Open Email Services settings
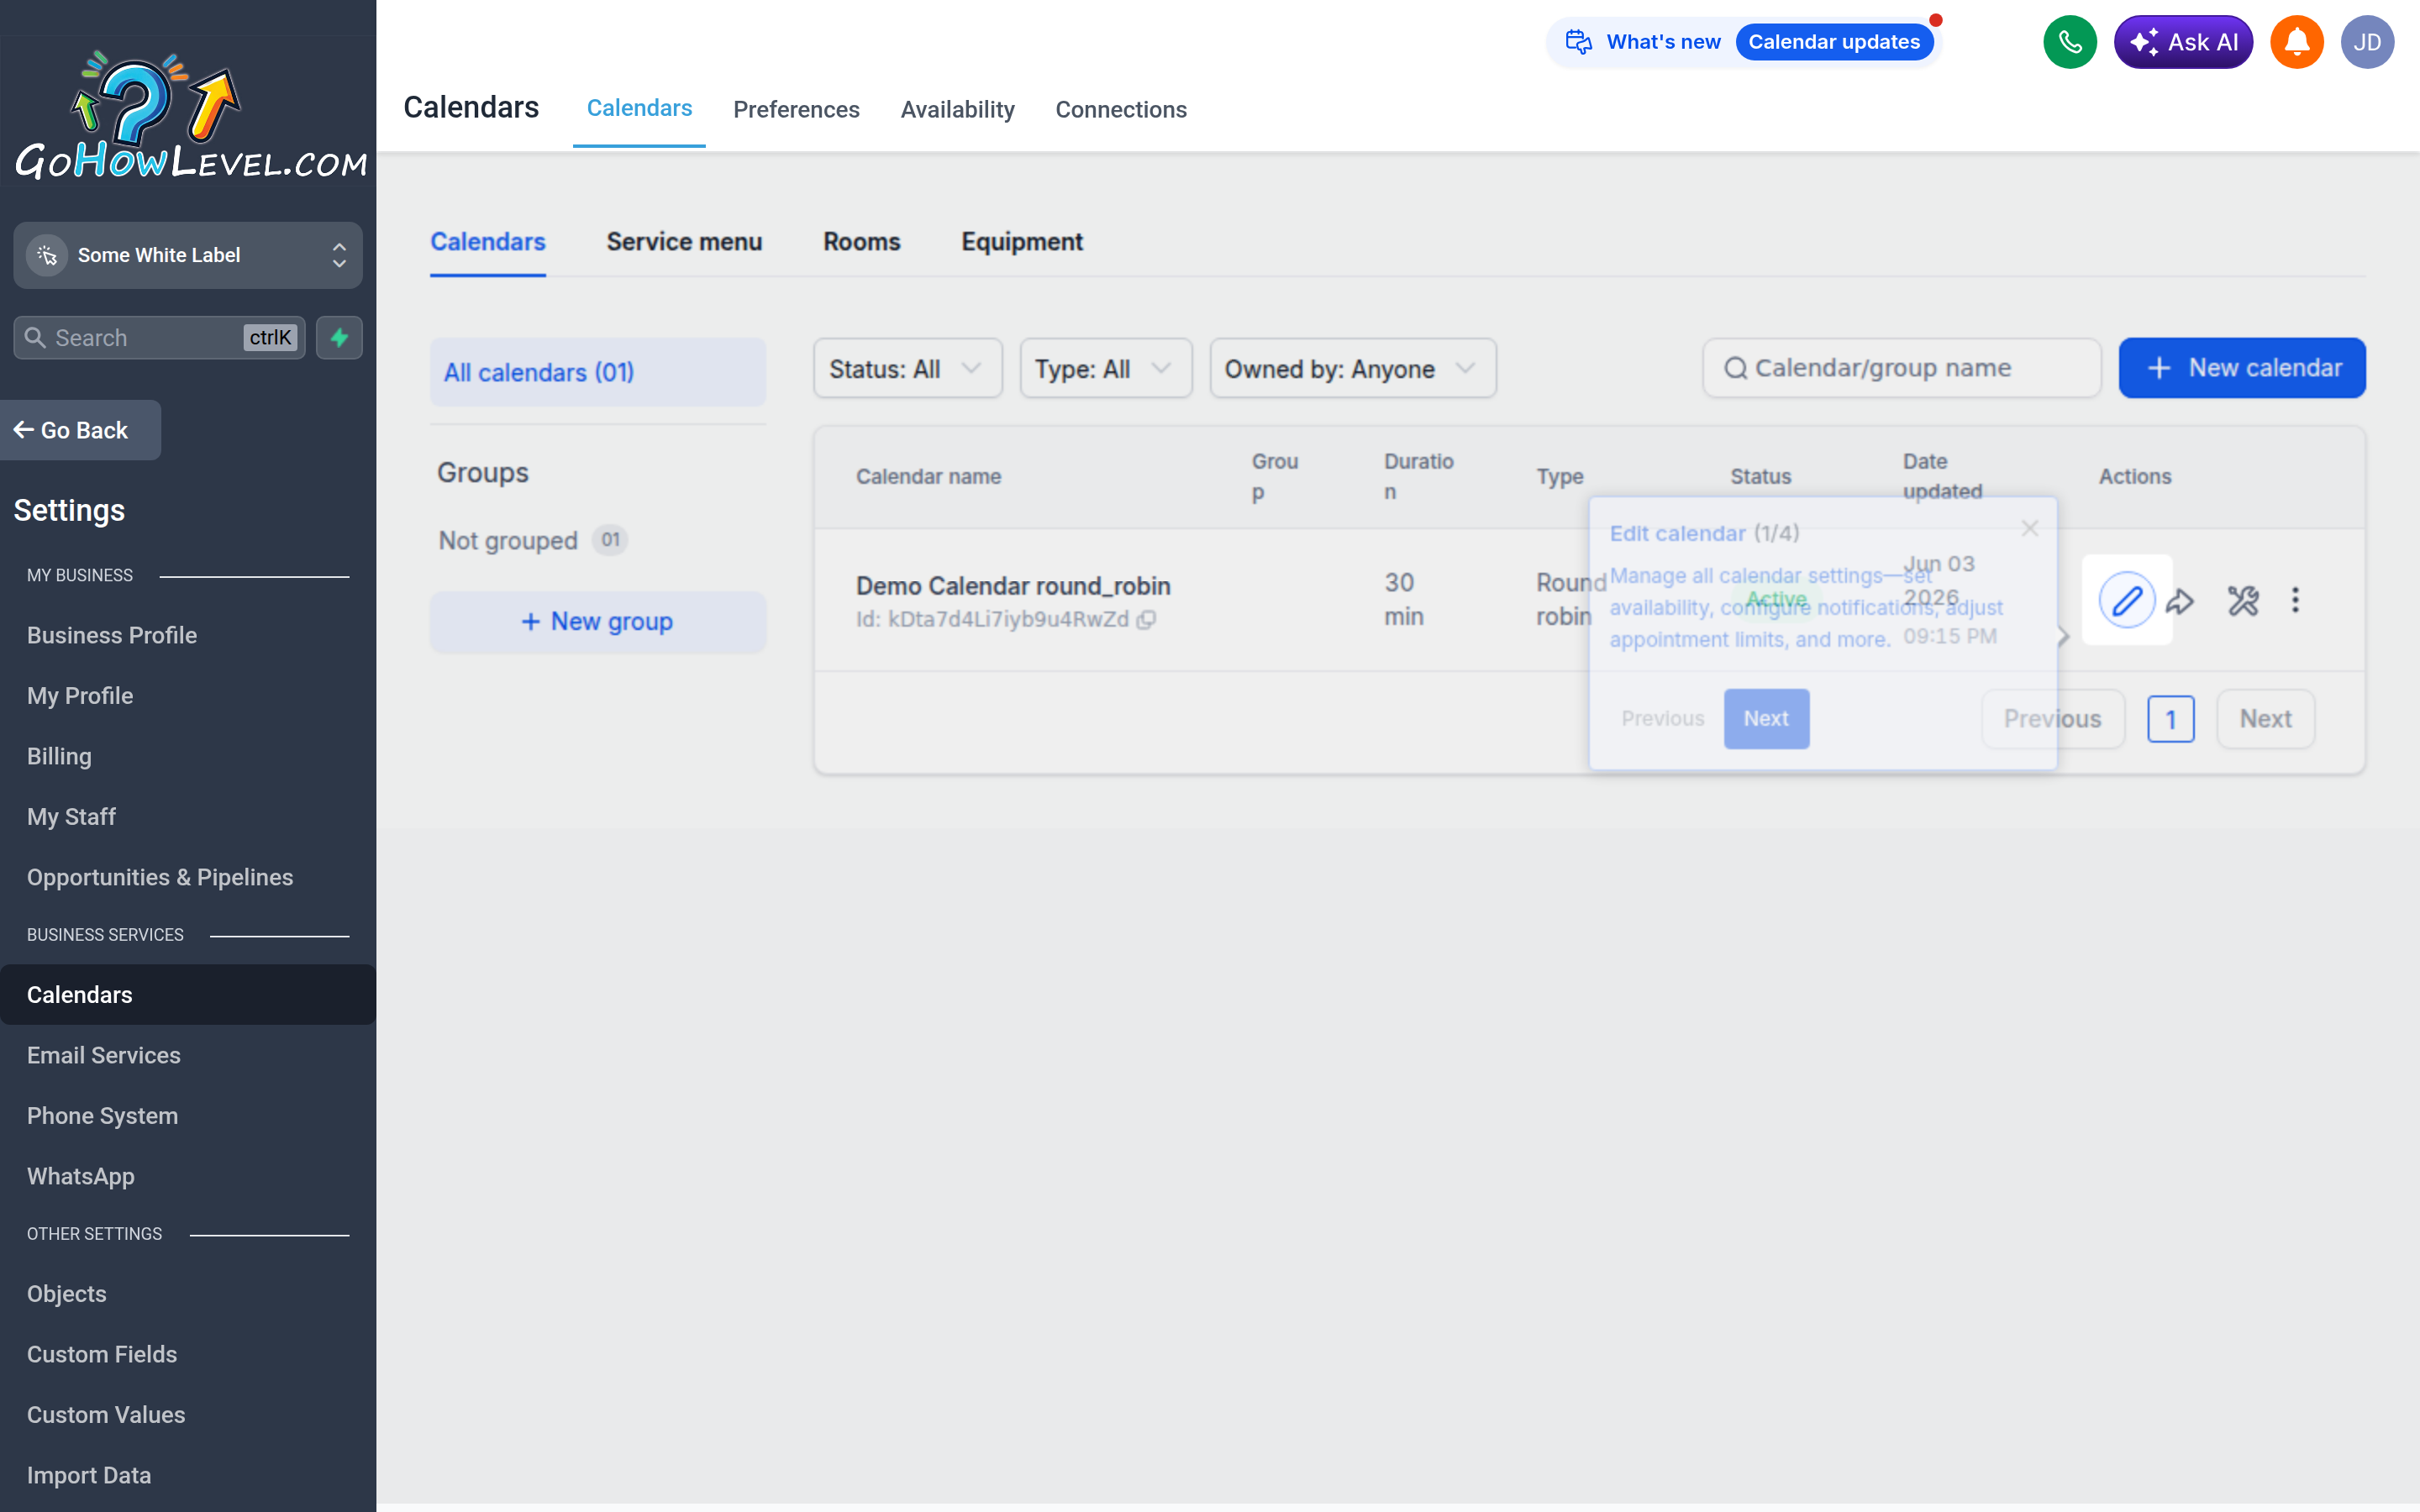 [104, 1055]
